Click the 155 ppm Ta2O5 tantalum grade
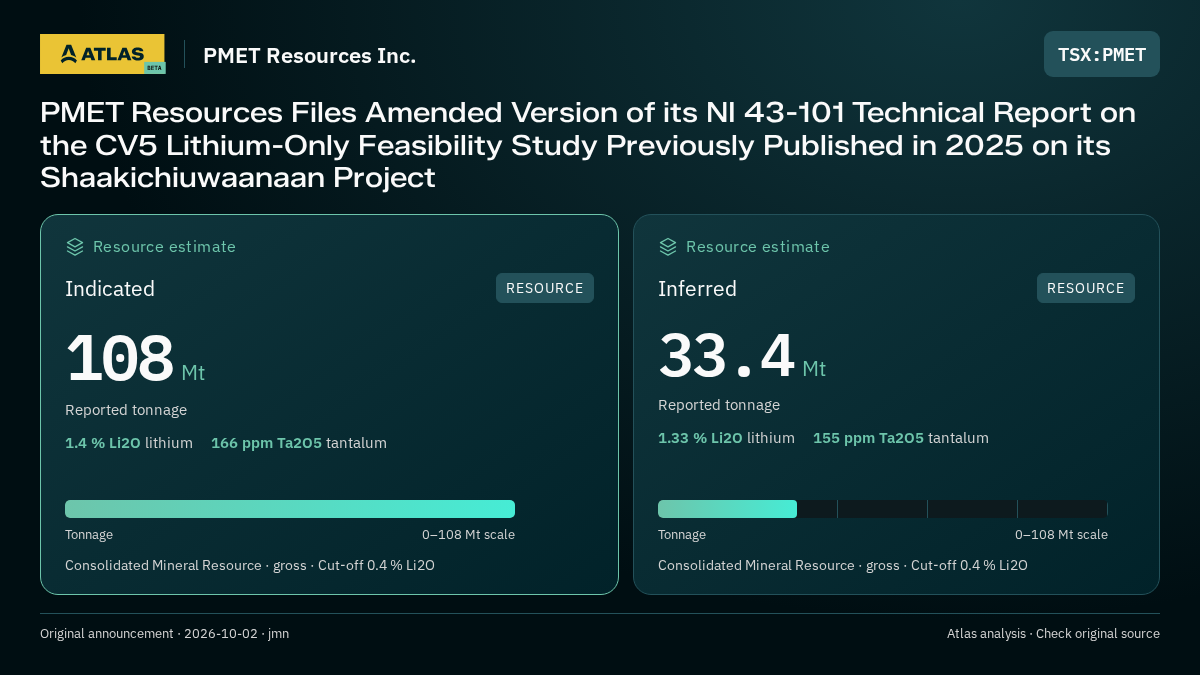The image size is (1200, 675). (x=901, y=438)
